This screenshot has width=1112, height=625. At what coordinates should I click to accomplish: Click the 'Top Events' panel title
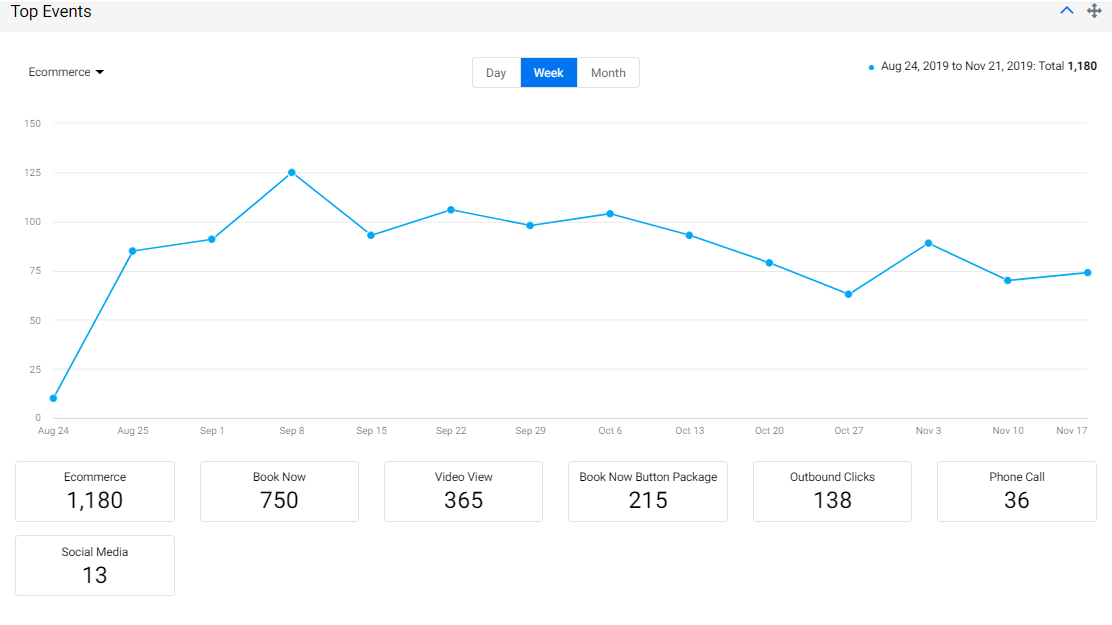coord(51,11)
